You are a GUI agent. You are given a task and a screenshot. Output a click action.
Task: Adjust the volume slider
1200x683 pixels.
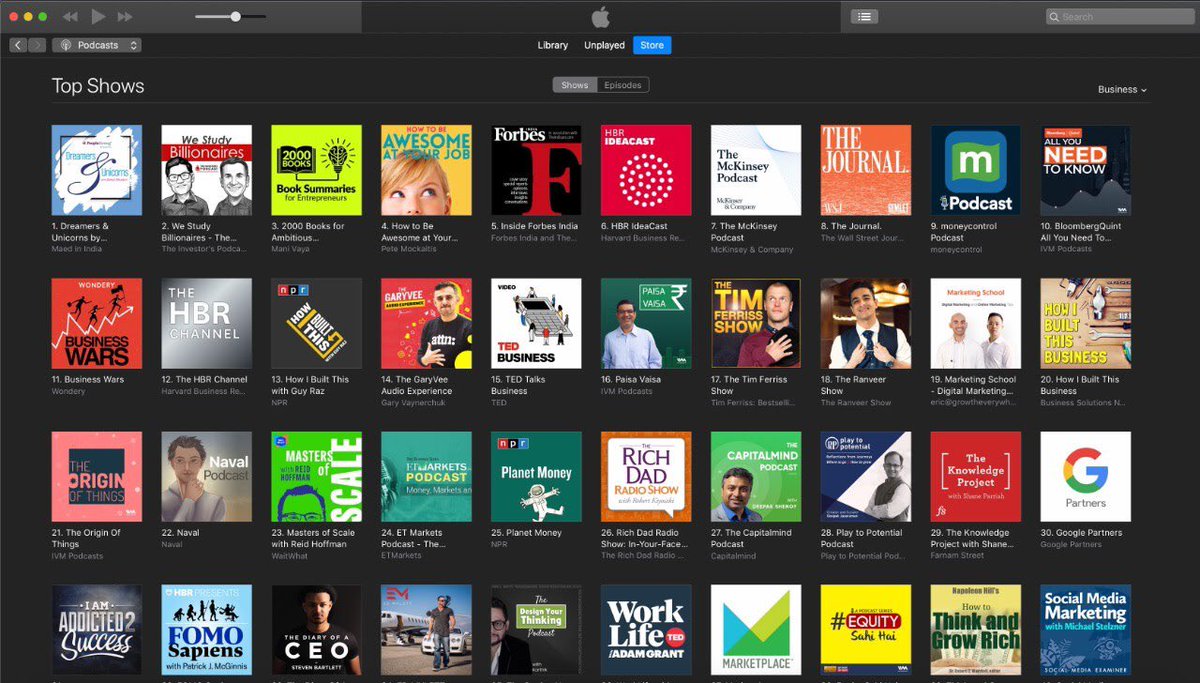point(230,17)
